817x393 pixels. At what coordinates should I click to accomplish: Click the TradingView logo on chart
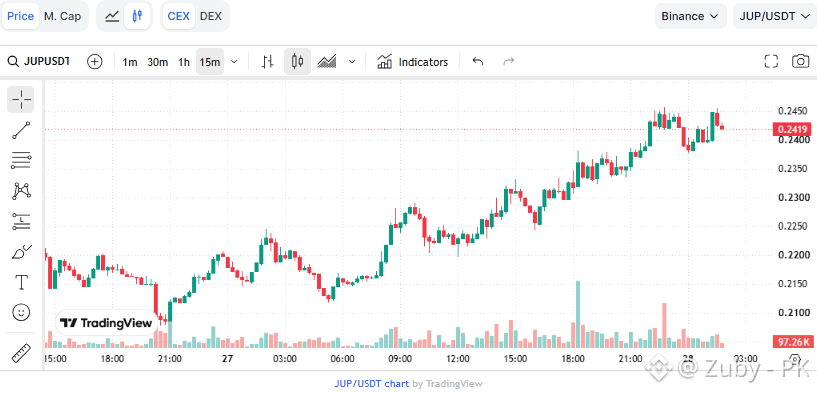(x=106, y=323)
